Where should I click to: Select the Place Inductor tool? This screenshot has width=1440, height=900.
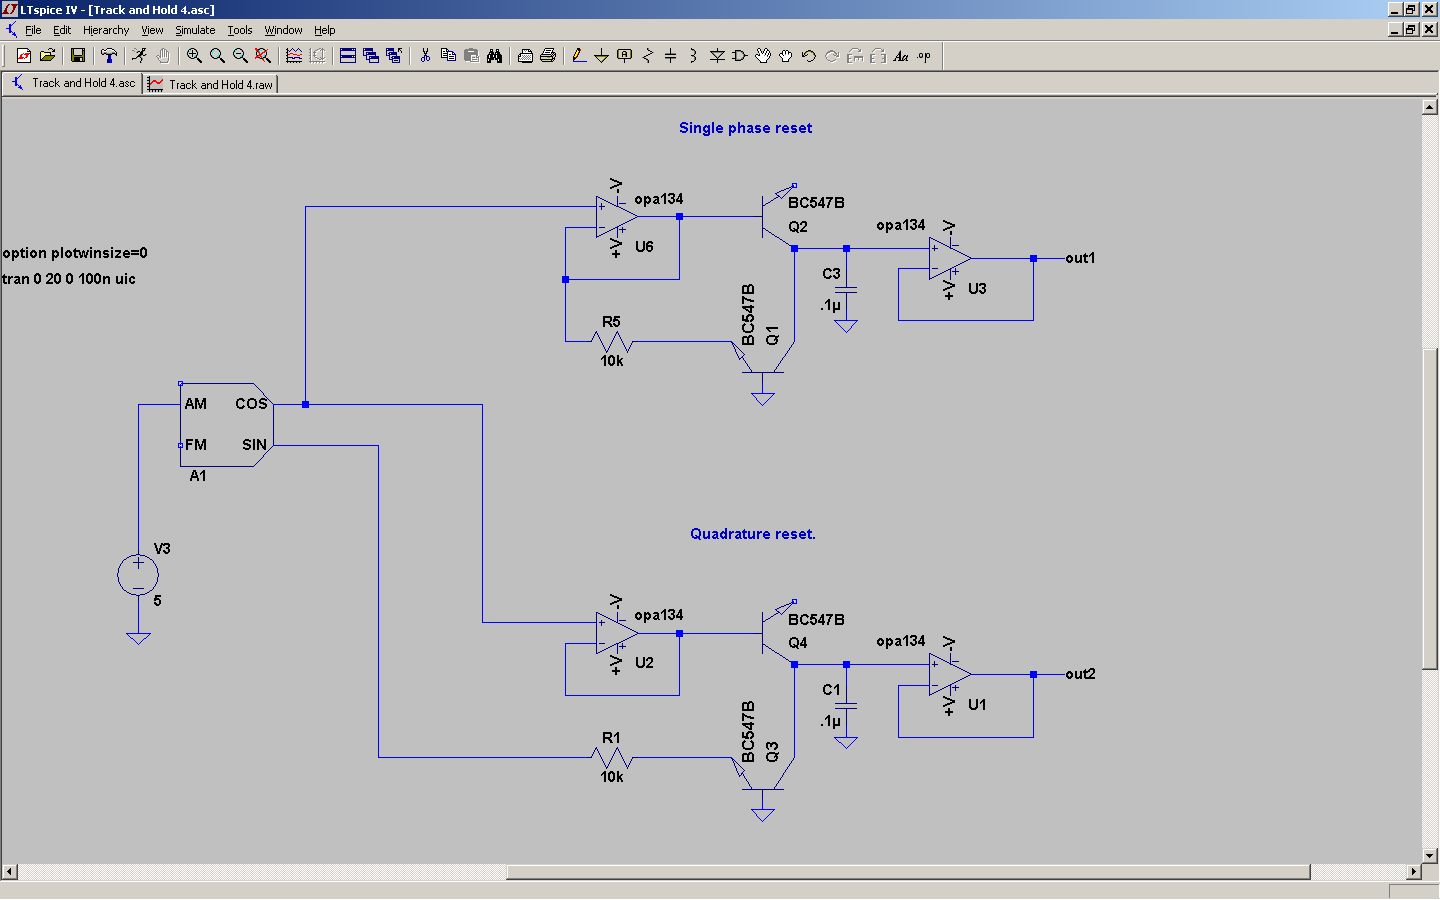pos(693,56)
